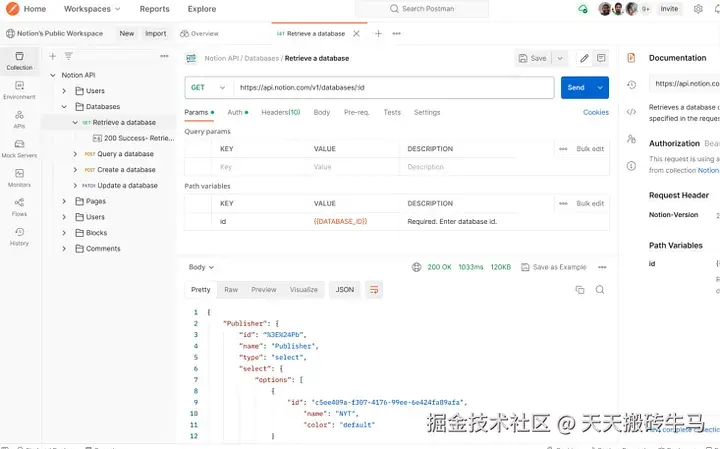Select the Raw response view

(231, 290)
